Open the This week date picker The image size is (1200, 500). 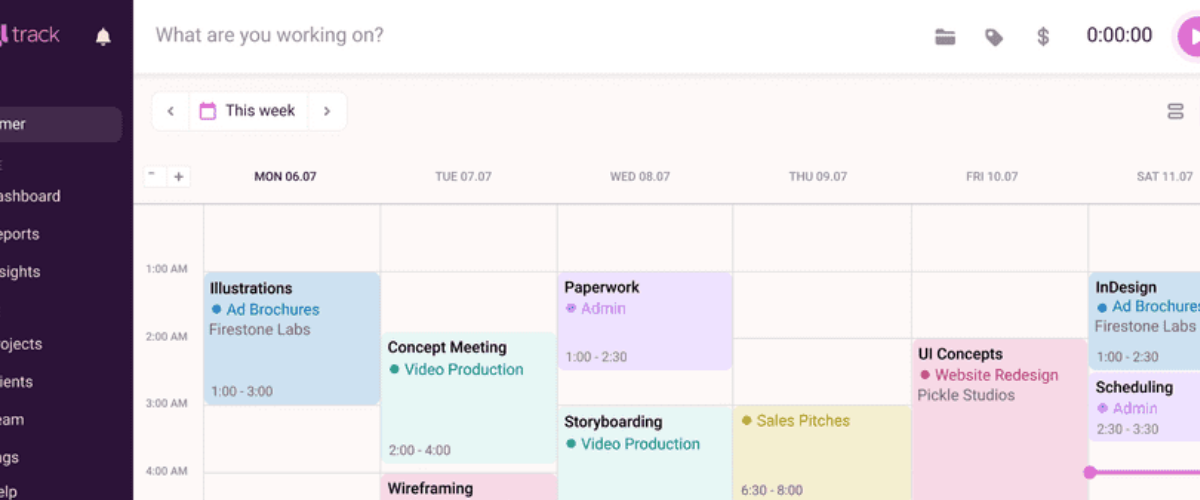pyautogui.click(x=248, y=111)
